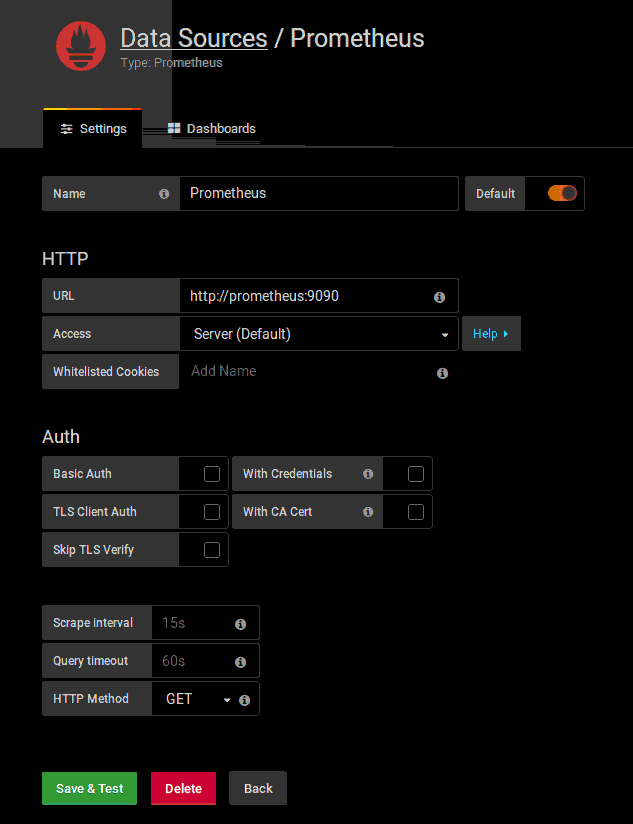This screenshot has height=824, width=633.
Task: Enable the Basic Auth checkbox
Action: [211, 474]
